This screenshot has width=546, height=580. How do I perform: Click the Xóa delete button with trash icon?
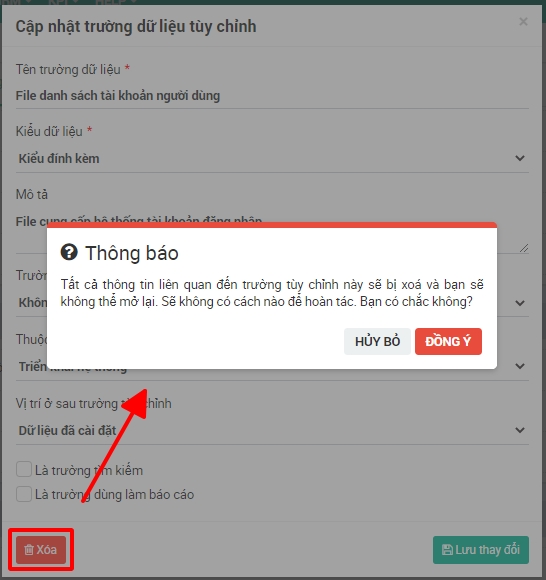click(x=41, y=550)
